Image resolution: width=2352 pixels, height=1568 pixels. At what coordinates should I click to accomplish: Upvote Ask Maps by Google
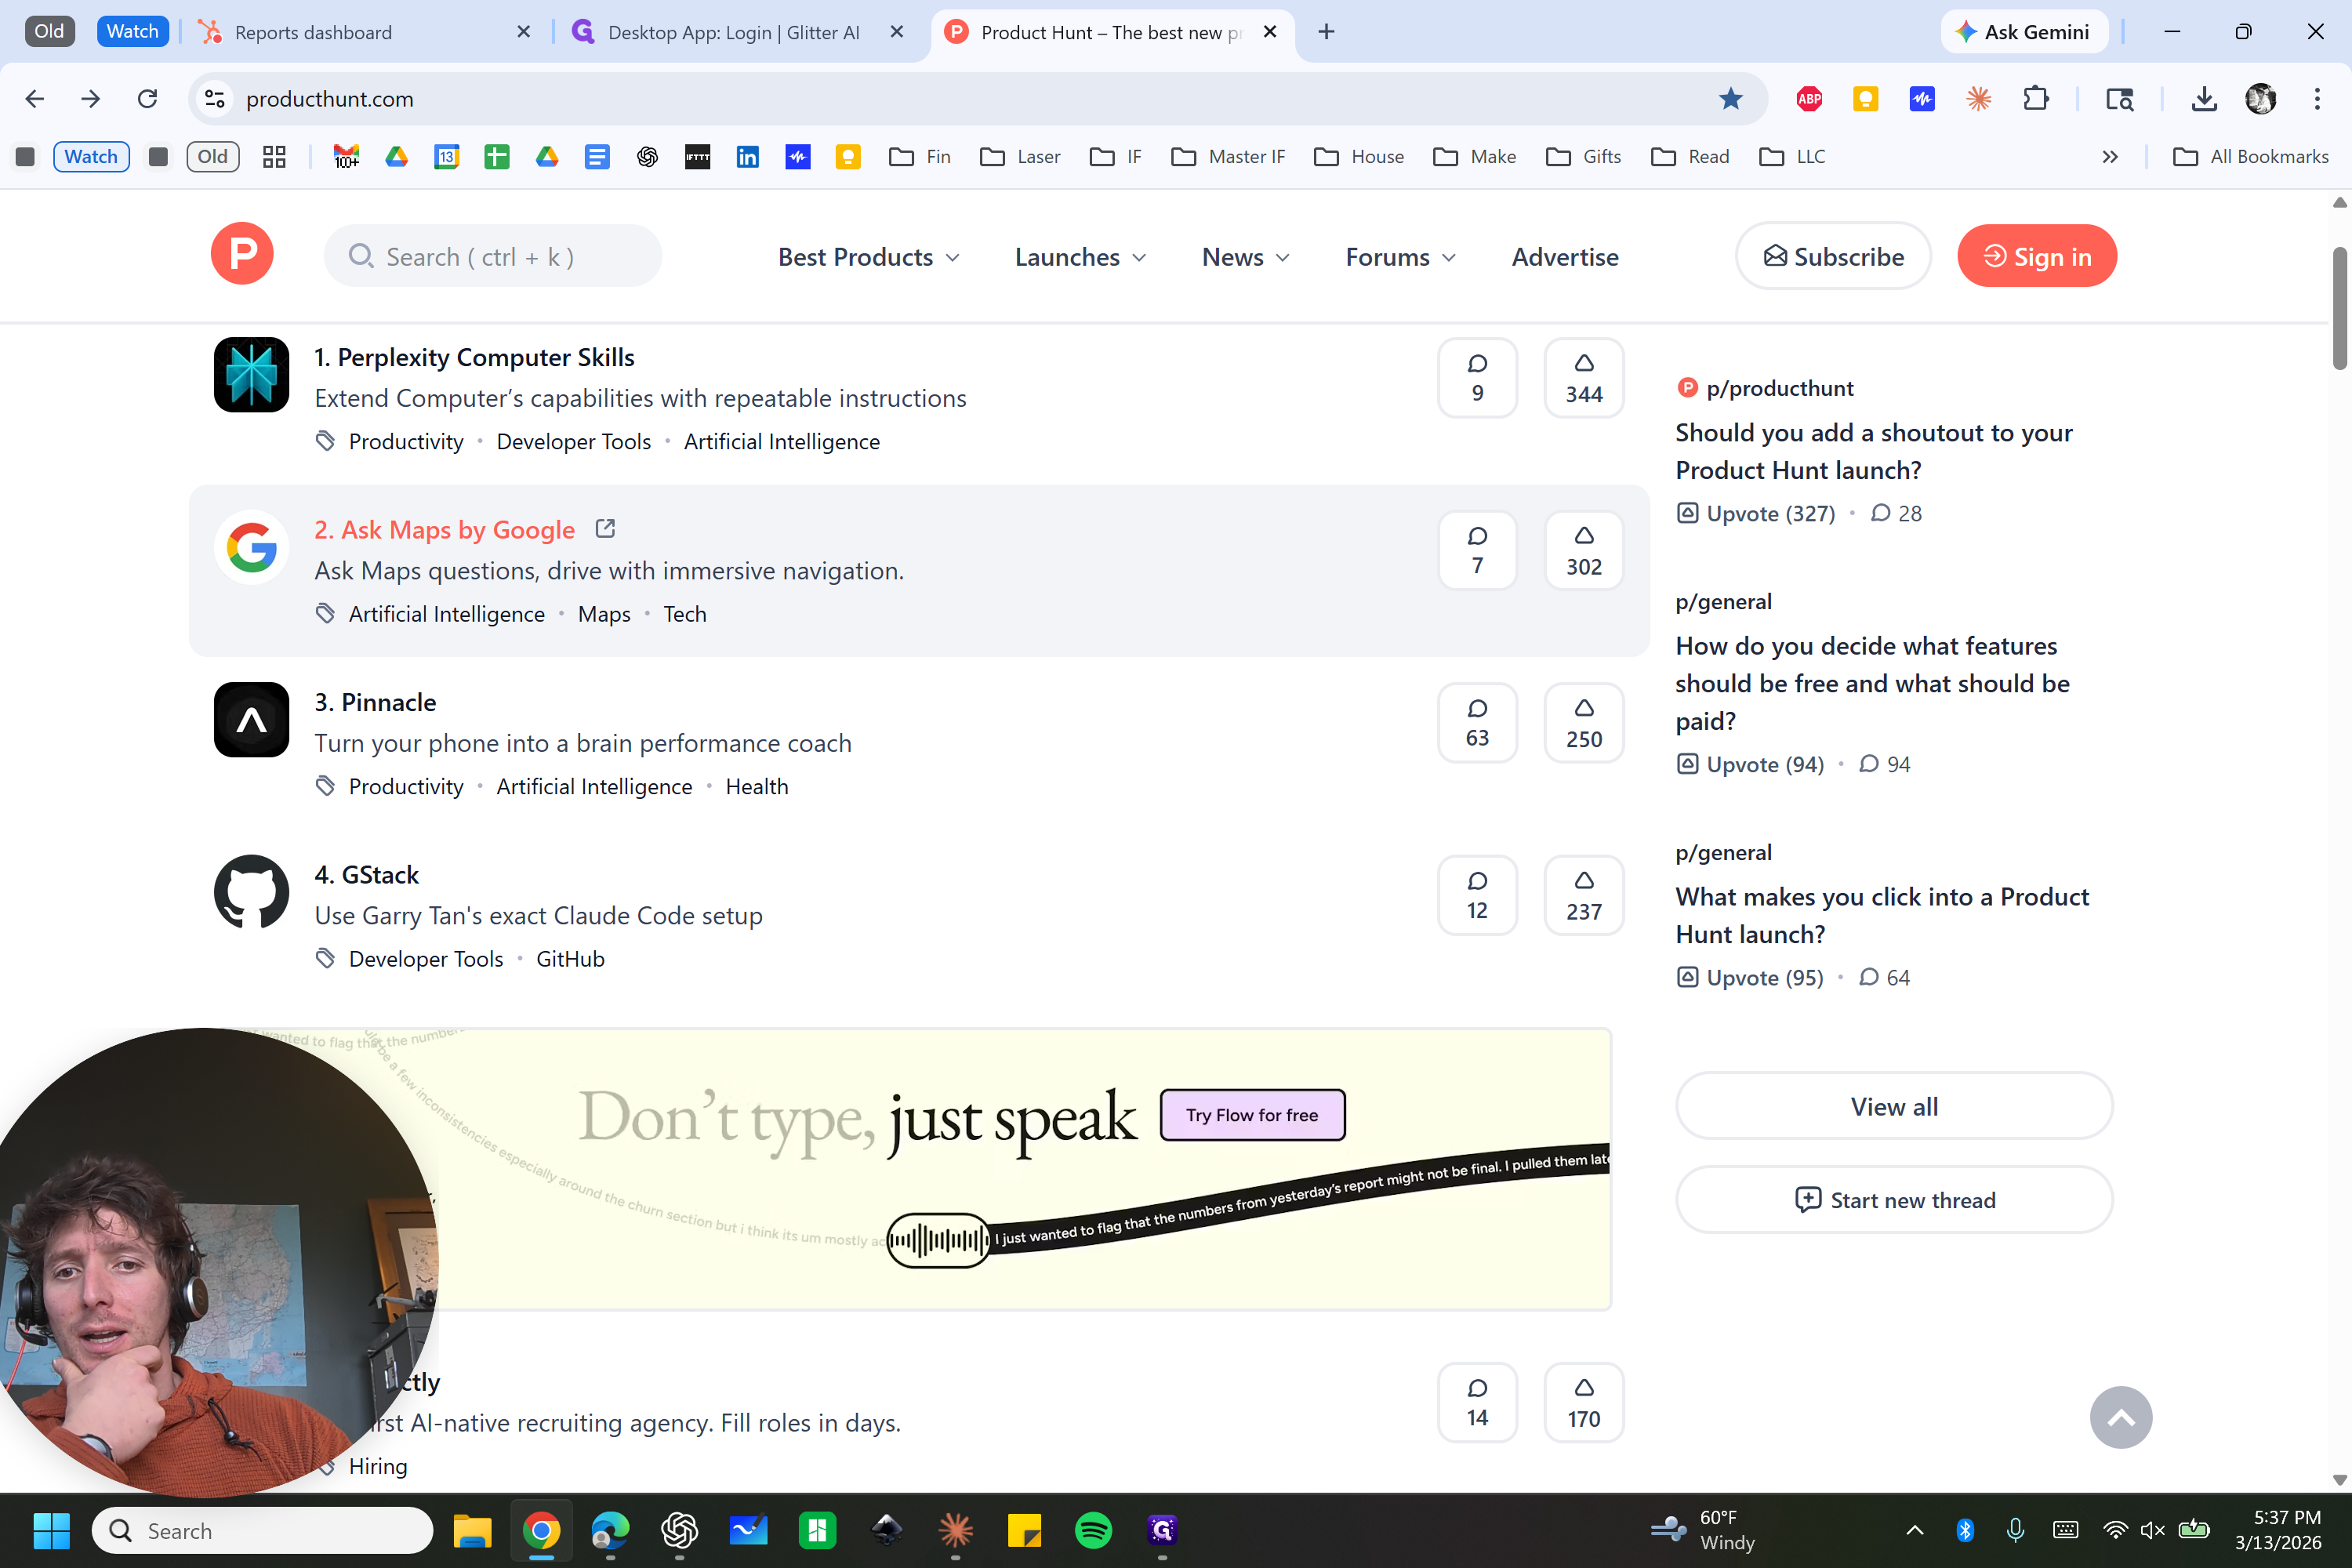pos(1583,550)
